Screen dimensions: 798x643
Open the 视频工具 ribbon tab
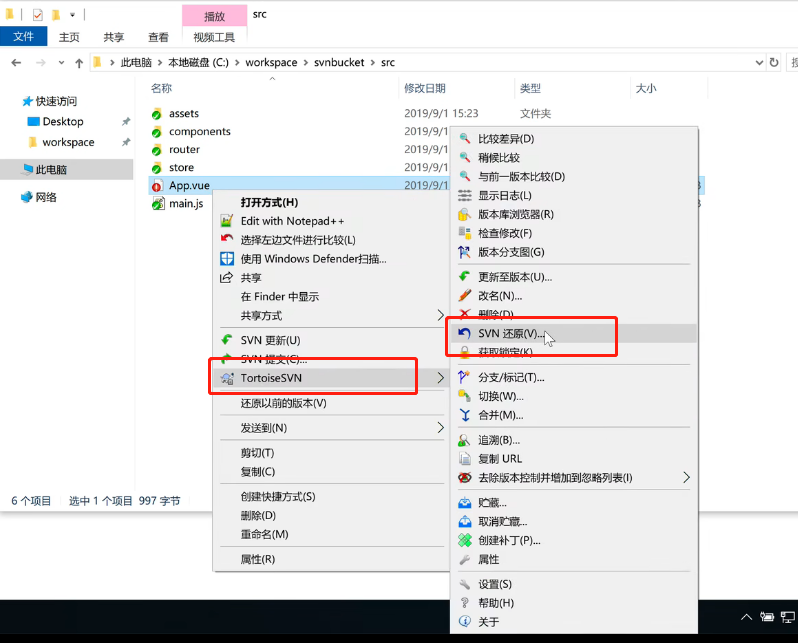(214, 37)
